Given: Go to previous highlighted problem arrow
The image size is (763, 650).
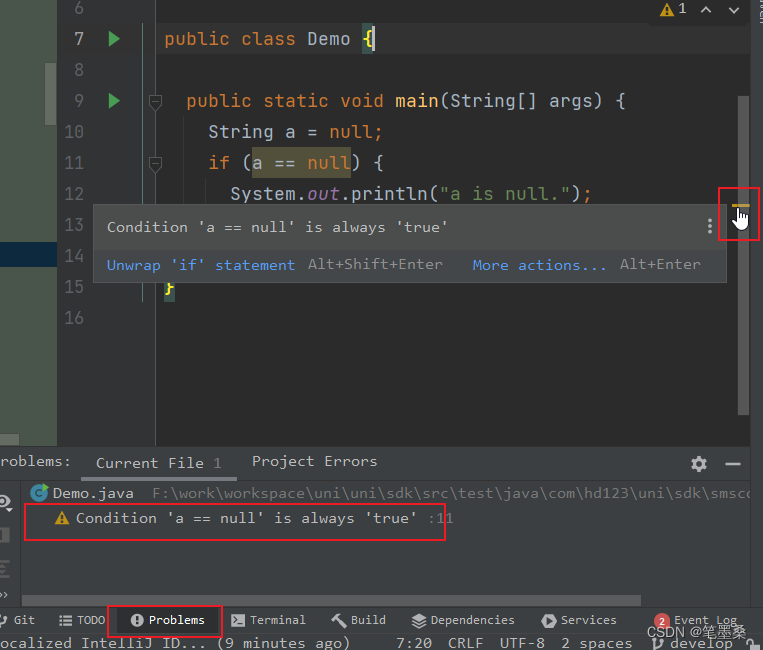Looking at the screenshot, I should (706, 9).
